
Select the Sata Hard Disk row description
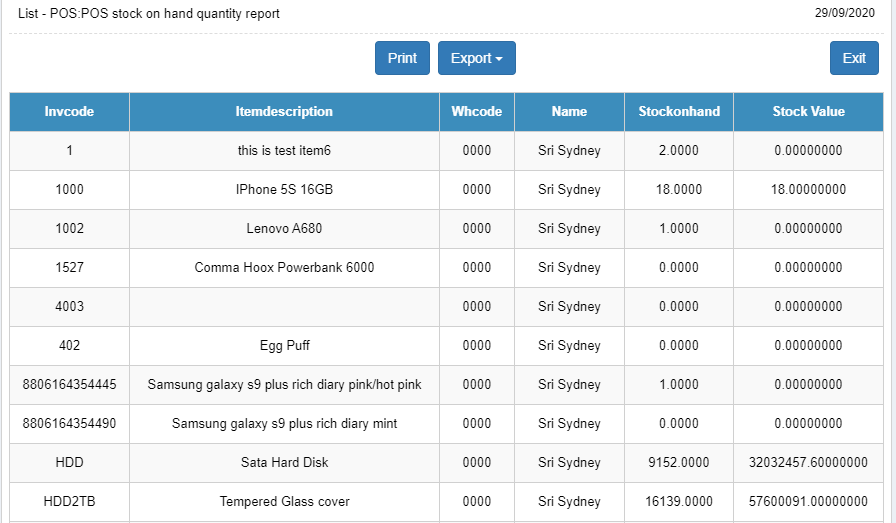284,463
